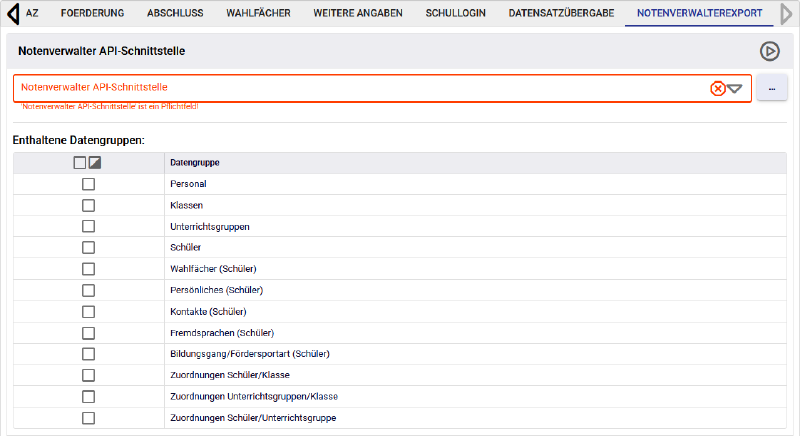
Task: Tick the Fremdsprachen (Schüler) checkbox
Action: [88, 332]
